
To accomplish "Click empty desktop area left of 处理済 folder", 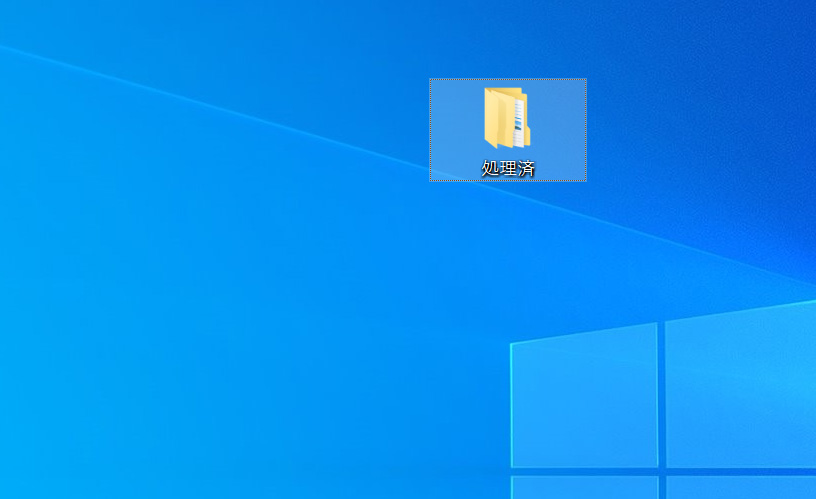I will click(x=250, y=130).
